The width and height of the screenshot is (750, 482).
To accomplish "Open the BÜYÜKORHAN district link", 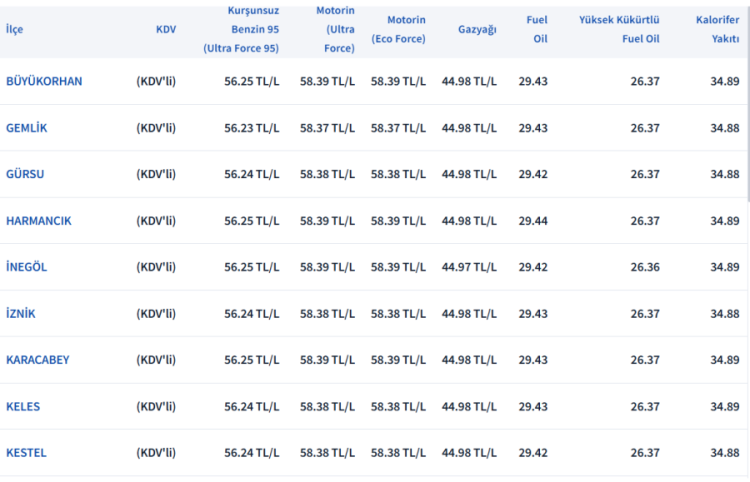I will pos(44,81).
